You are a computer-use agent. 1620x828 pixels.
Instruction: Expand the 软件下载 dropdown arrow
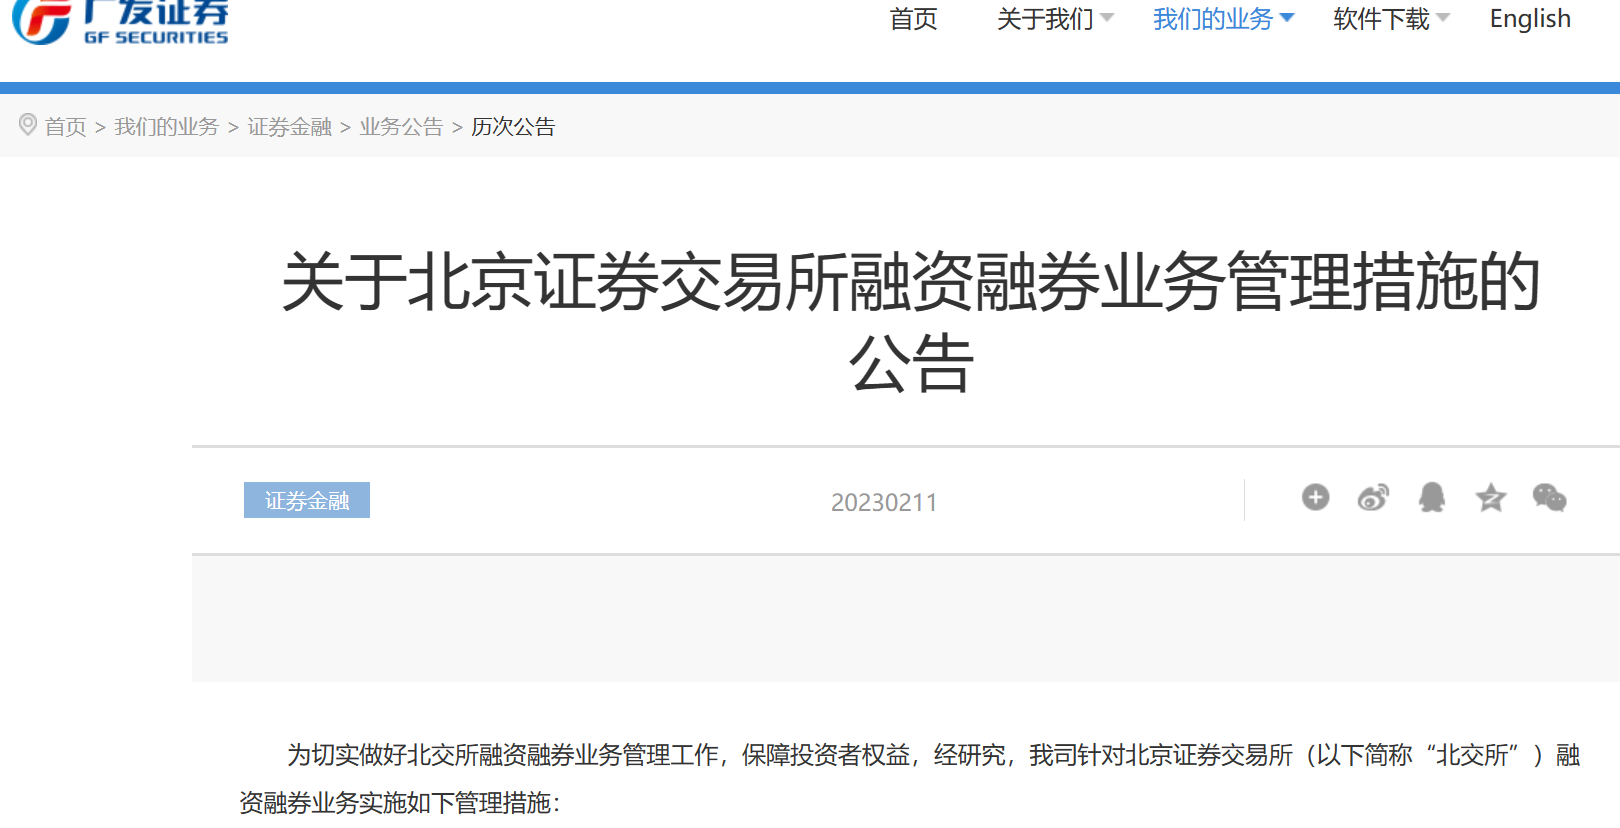pos(1443,18)
